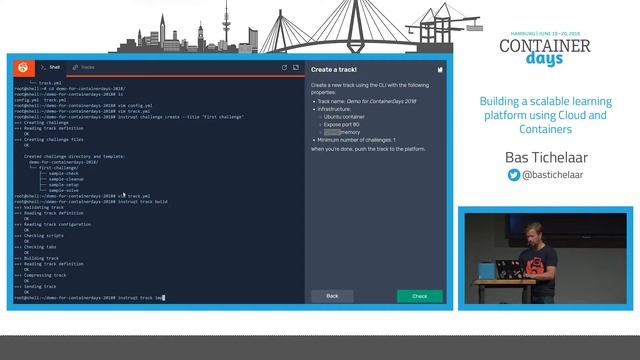Click the notes icon beside Create a track
Image resolution: width=640 pixels, height=360 pixels.
[440, 70]
